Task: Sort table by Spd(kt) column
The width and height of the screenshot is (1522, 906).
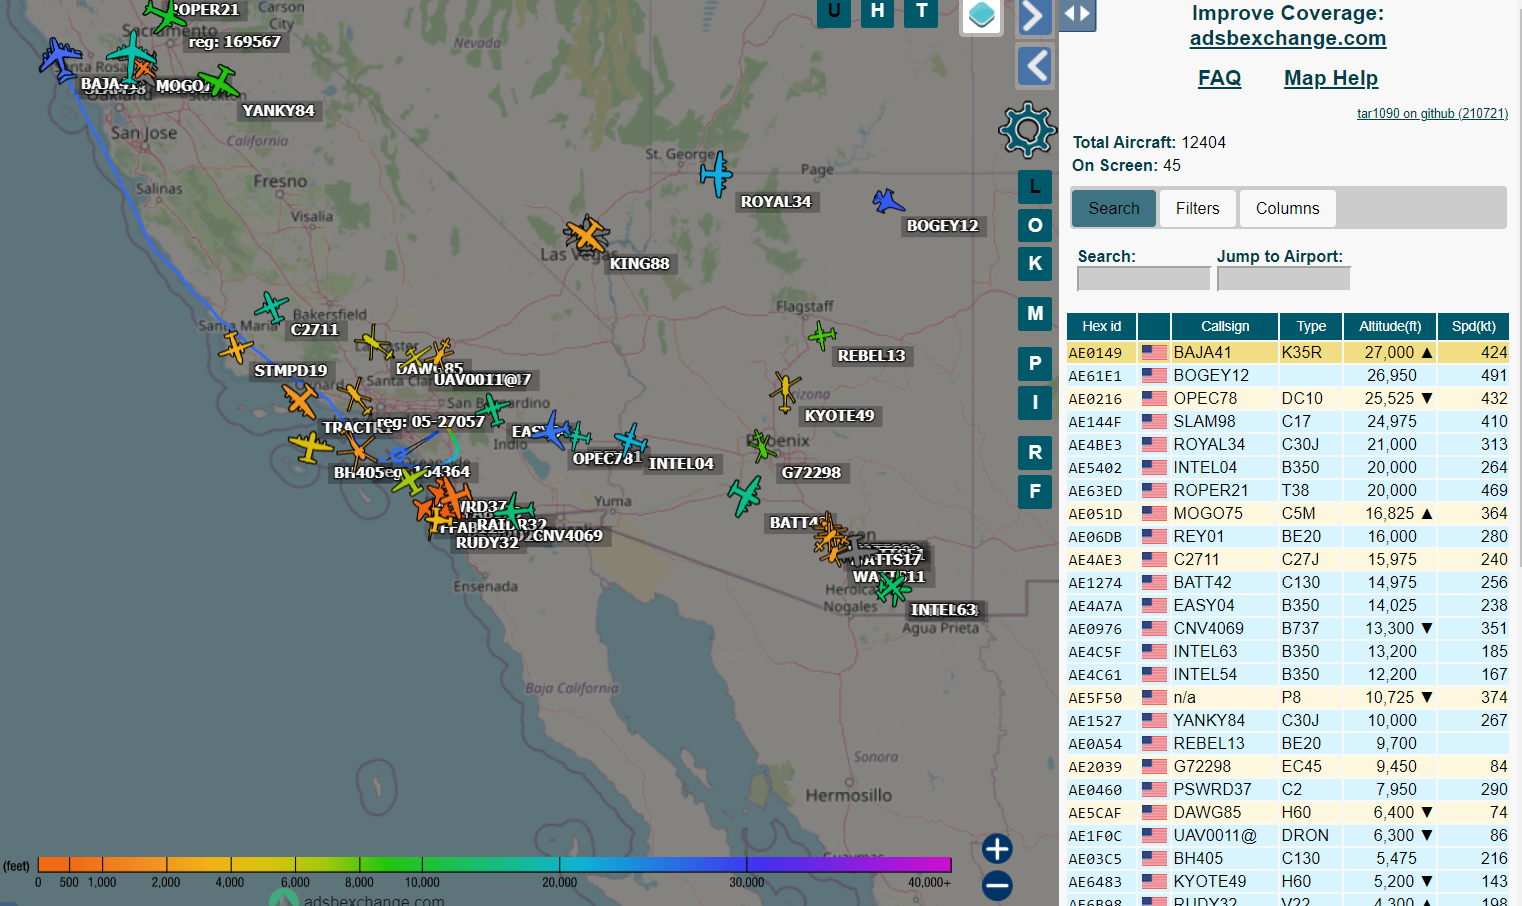Action: coord(1474,326)
